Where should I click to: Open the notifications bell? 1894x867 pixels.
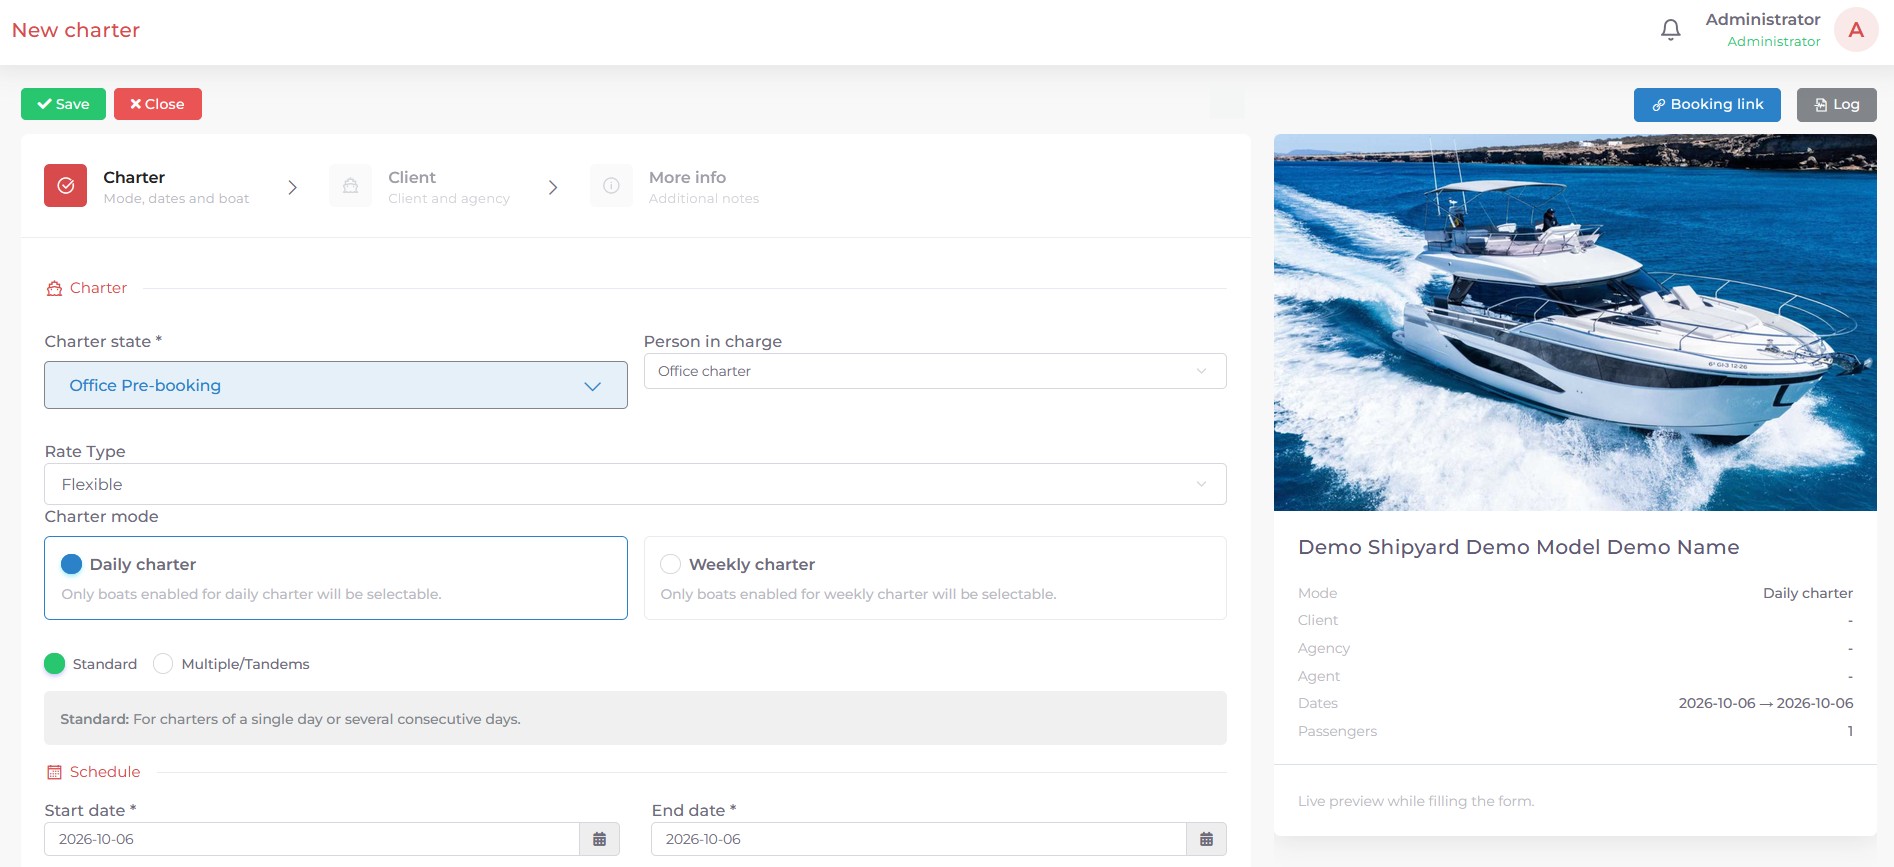click(x=1670, y=30)
